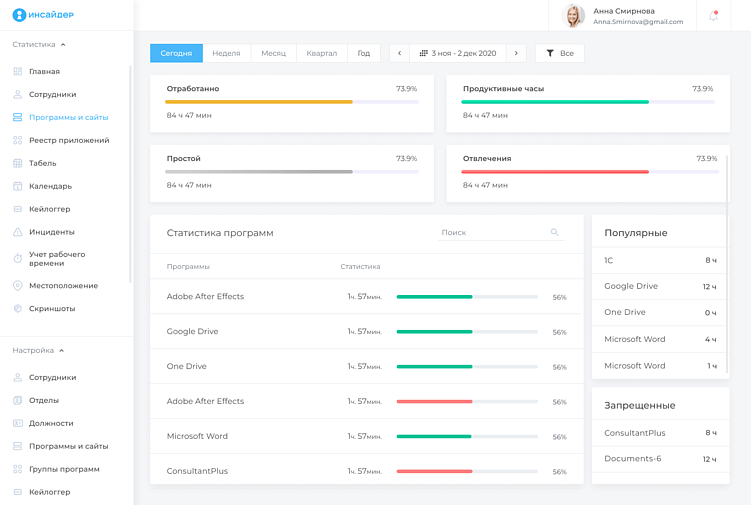Open Реестр приложений menu item
Viewport: 751px width, 505px height.
tap(69, 140)
